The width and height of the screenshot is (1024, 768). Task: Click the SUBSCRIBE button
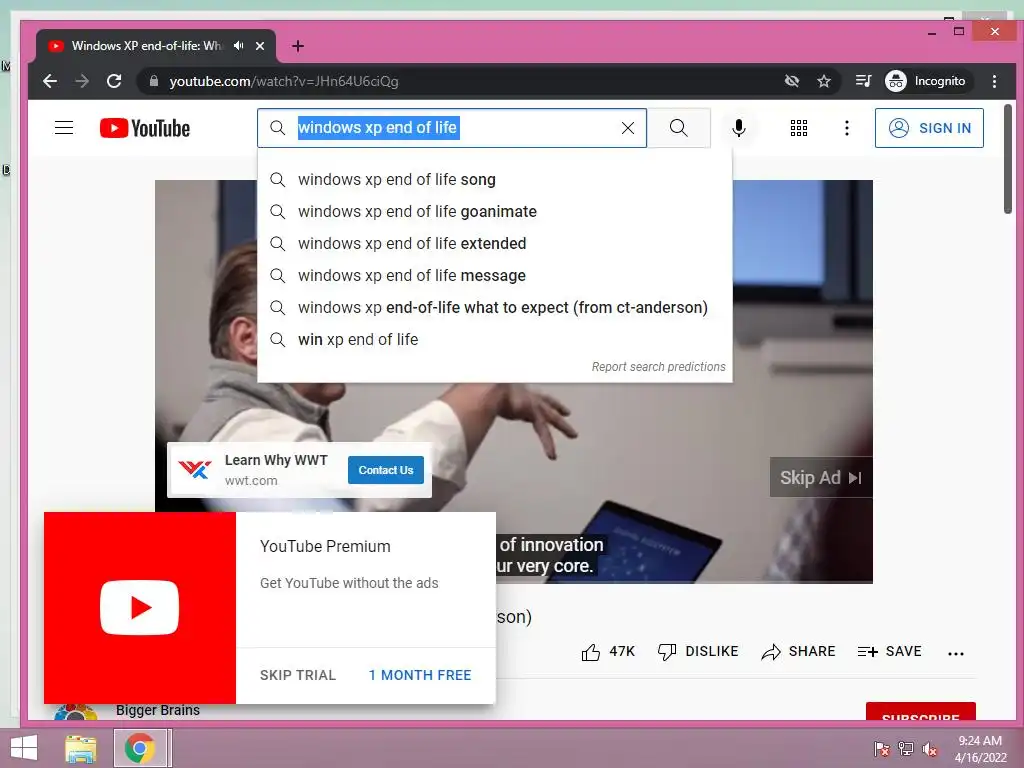pos(921,712)
